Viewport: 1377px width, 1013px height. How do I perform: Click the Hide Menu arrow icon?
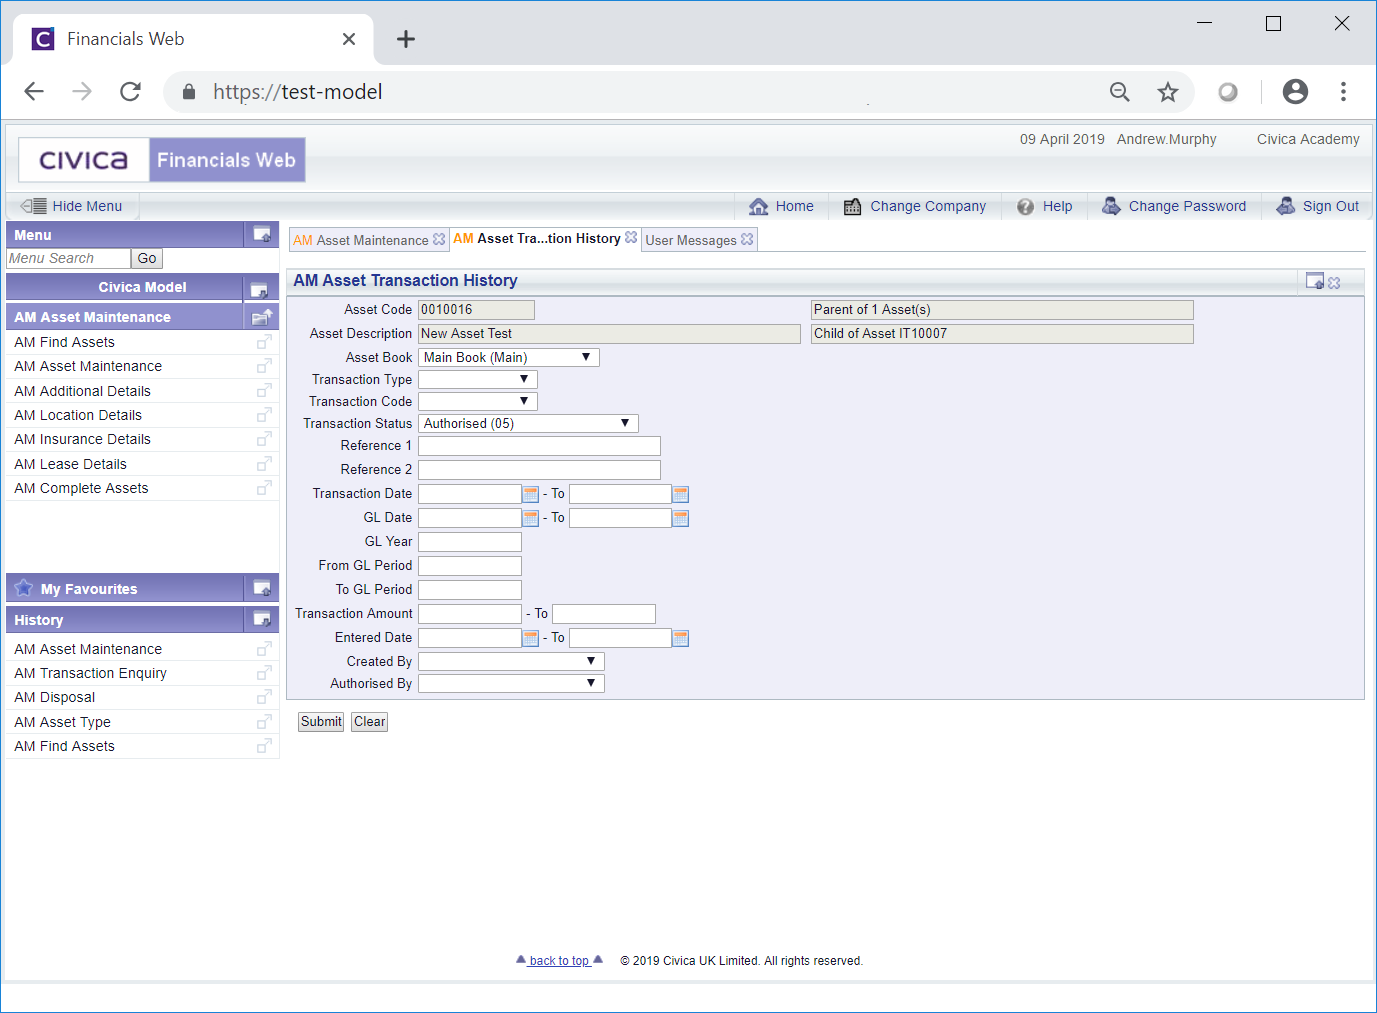click(x=34, y=206)
